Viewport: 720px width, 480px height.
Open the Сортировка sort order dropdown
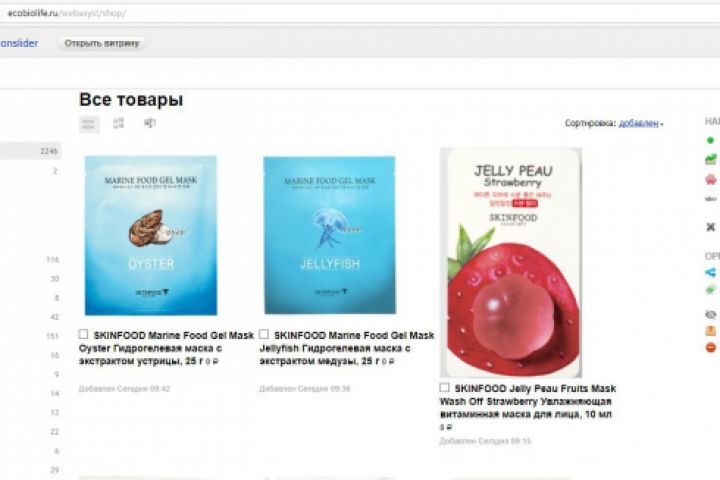click(x=641, y=123)
